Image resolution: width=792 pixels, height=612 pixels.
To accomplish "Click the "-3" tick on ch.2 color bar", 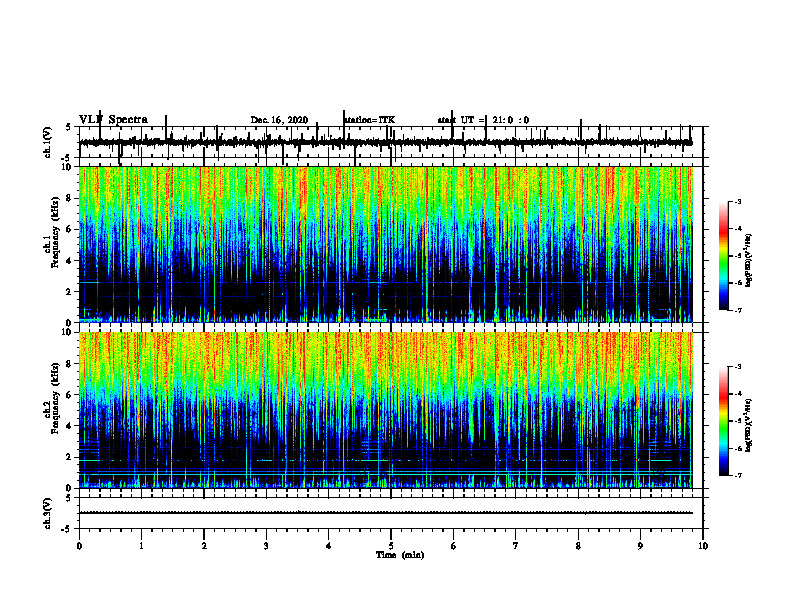I will point(738,367).
